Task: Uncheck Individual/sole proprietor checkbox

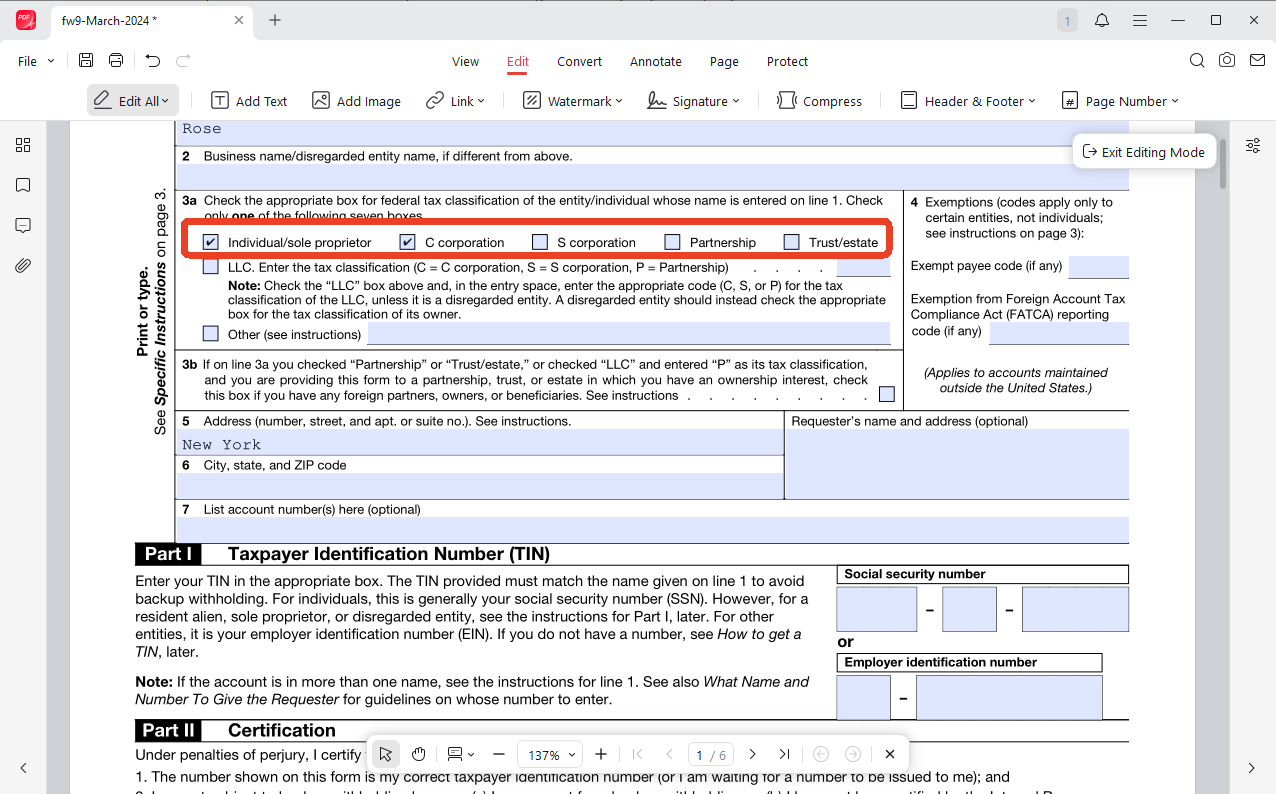Action: pos(211,242)
